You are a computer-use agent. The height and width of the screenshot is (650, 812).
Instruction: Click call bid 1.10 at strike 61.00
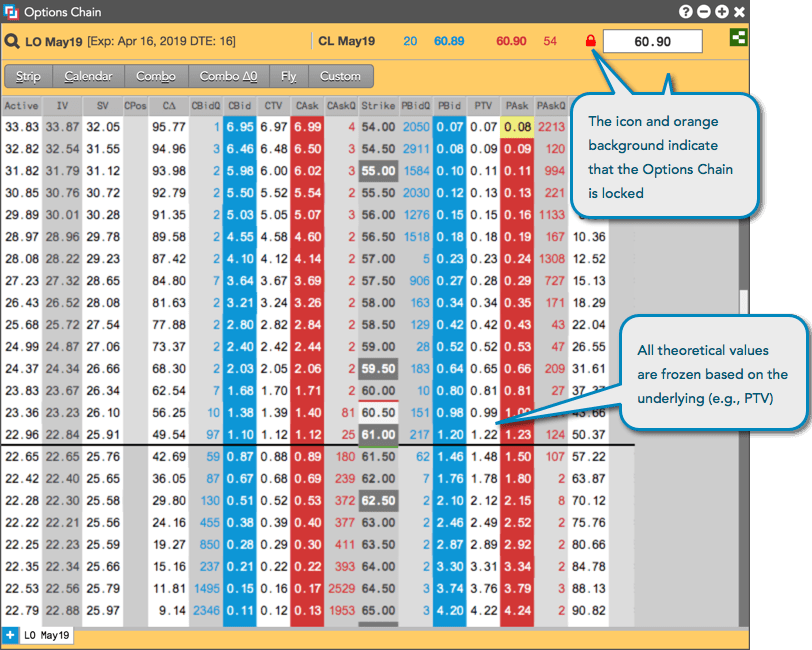(x=240, y=435)
